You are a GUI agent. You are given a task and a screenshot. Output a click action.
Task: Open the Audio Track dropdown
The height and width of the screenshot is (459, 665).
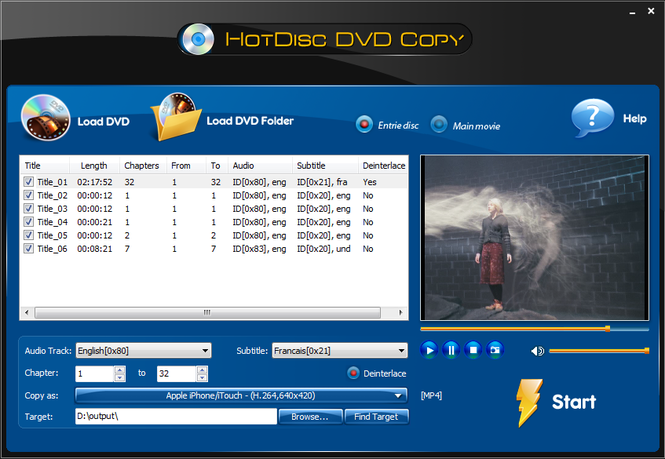[143, 351]
